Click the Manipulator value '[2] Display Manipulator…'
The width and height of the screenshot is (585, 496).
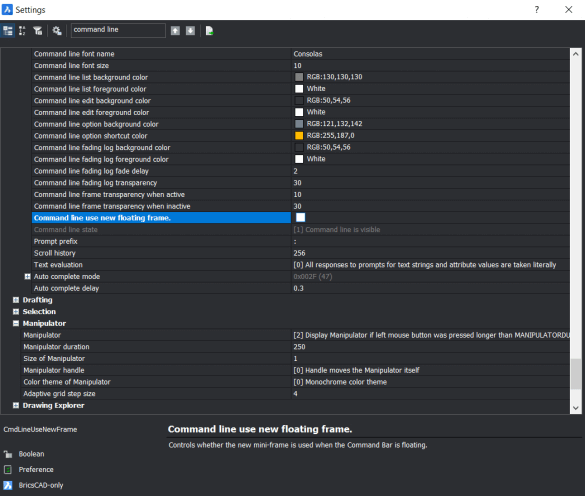tap(431, 335)
